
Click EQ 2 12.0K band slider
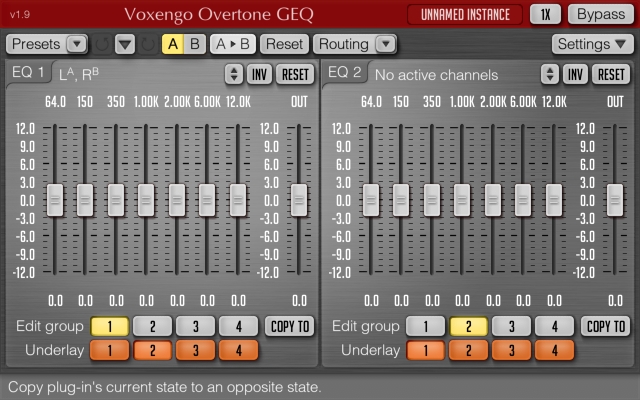pos(554,200)
